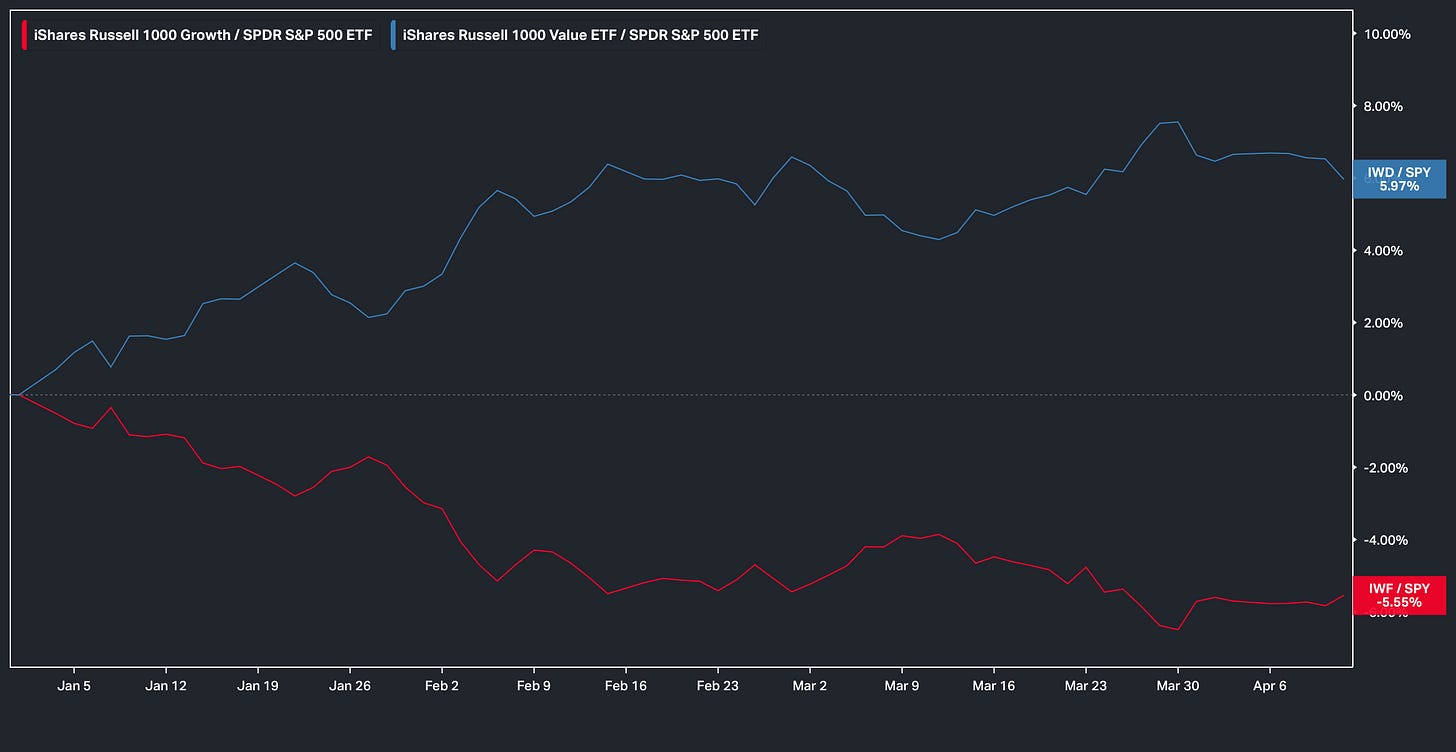
Task: Click the Mar 23 date label
Action: click(1086, 686)
